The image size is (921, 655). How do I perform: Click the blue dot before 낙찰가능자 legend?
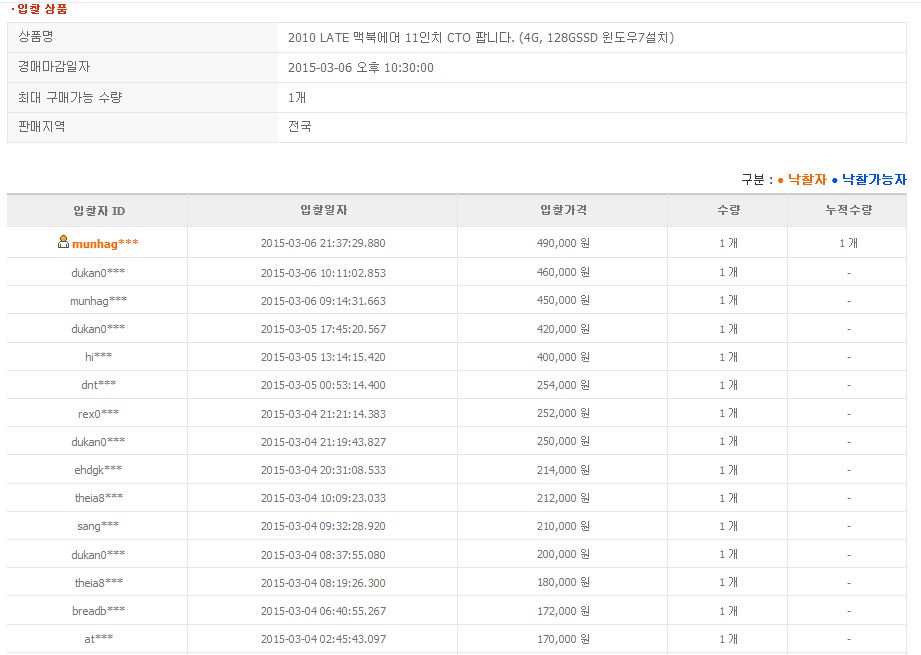point(835,180)
